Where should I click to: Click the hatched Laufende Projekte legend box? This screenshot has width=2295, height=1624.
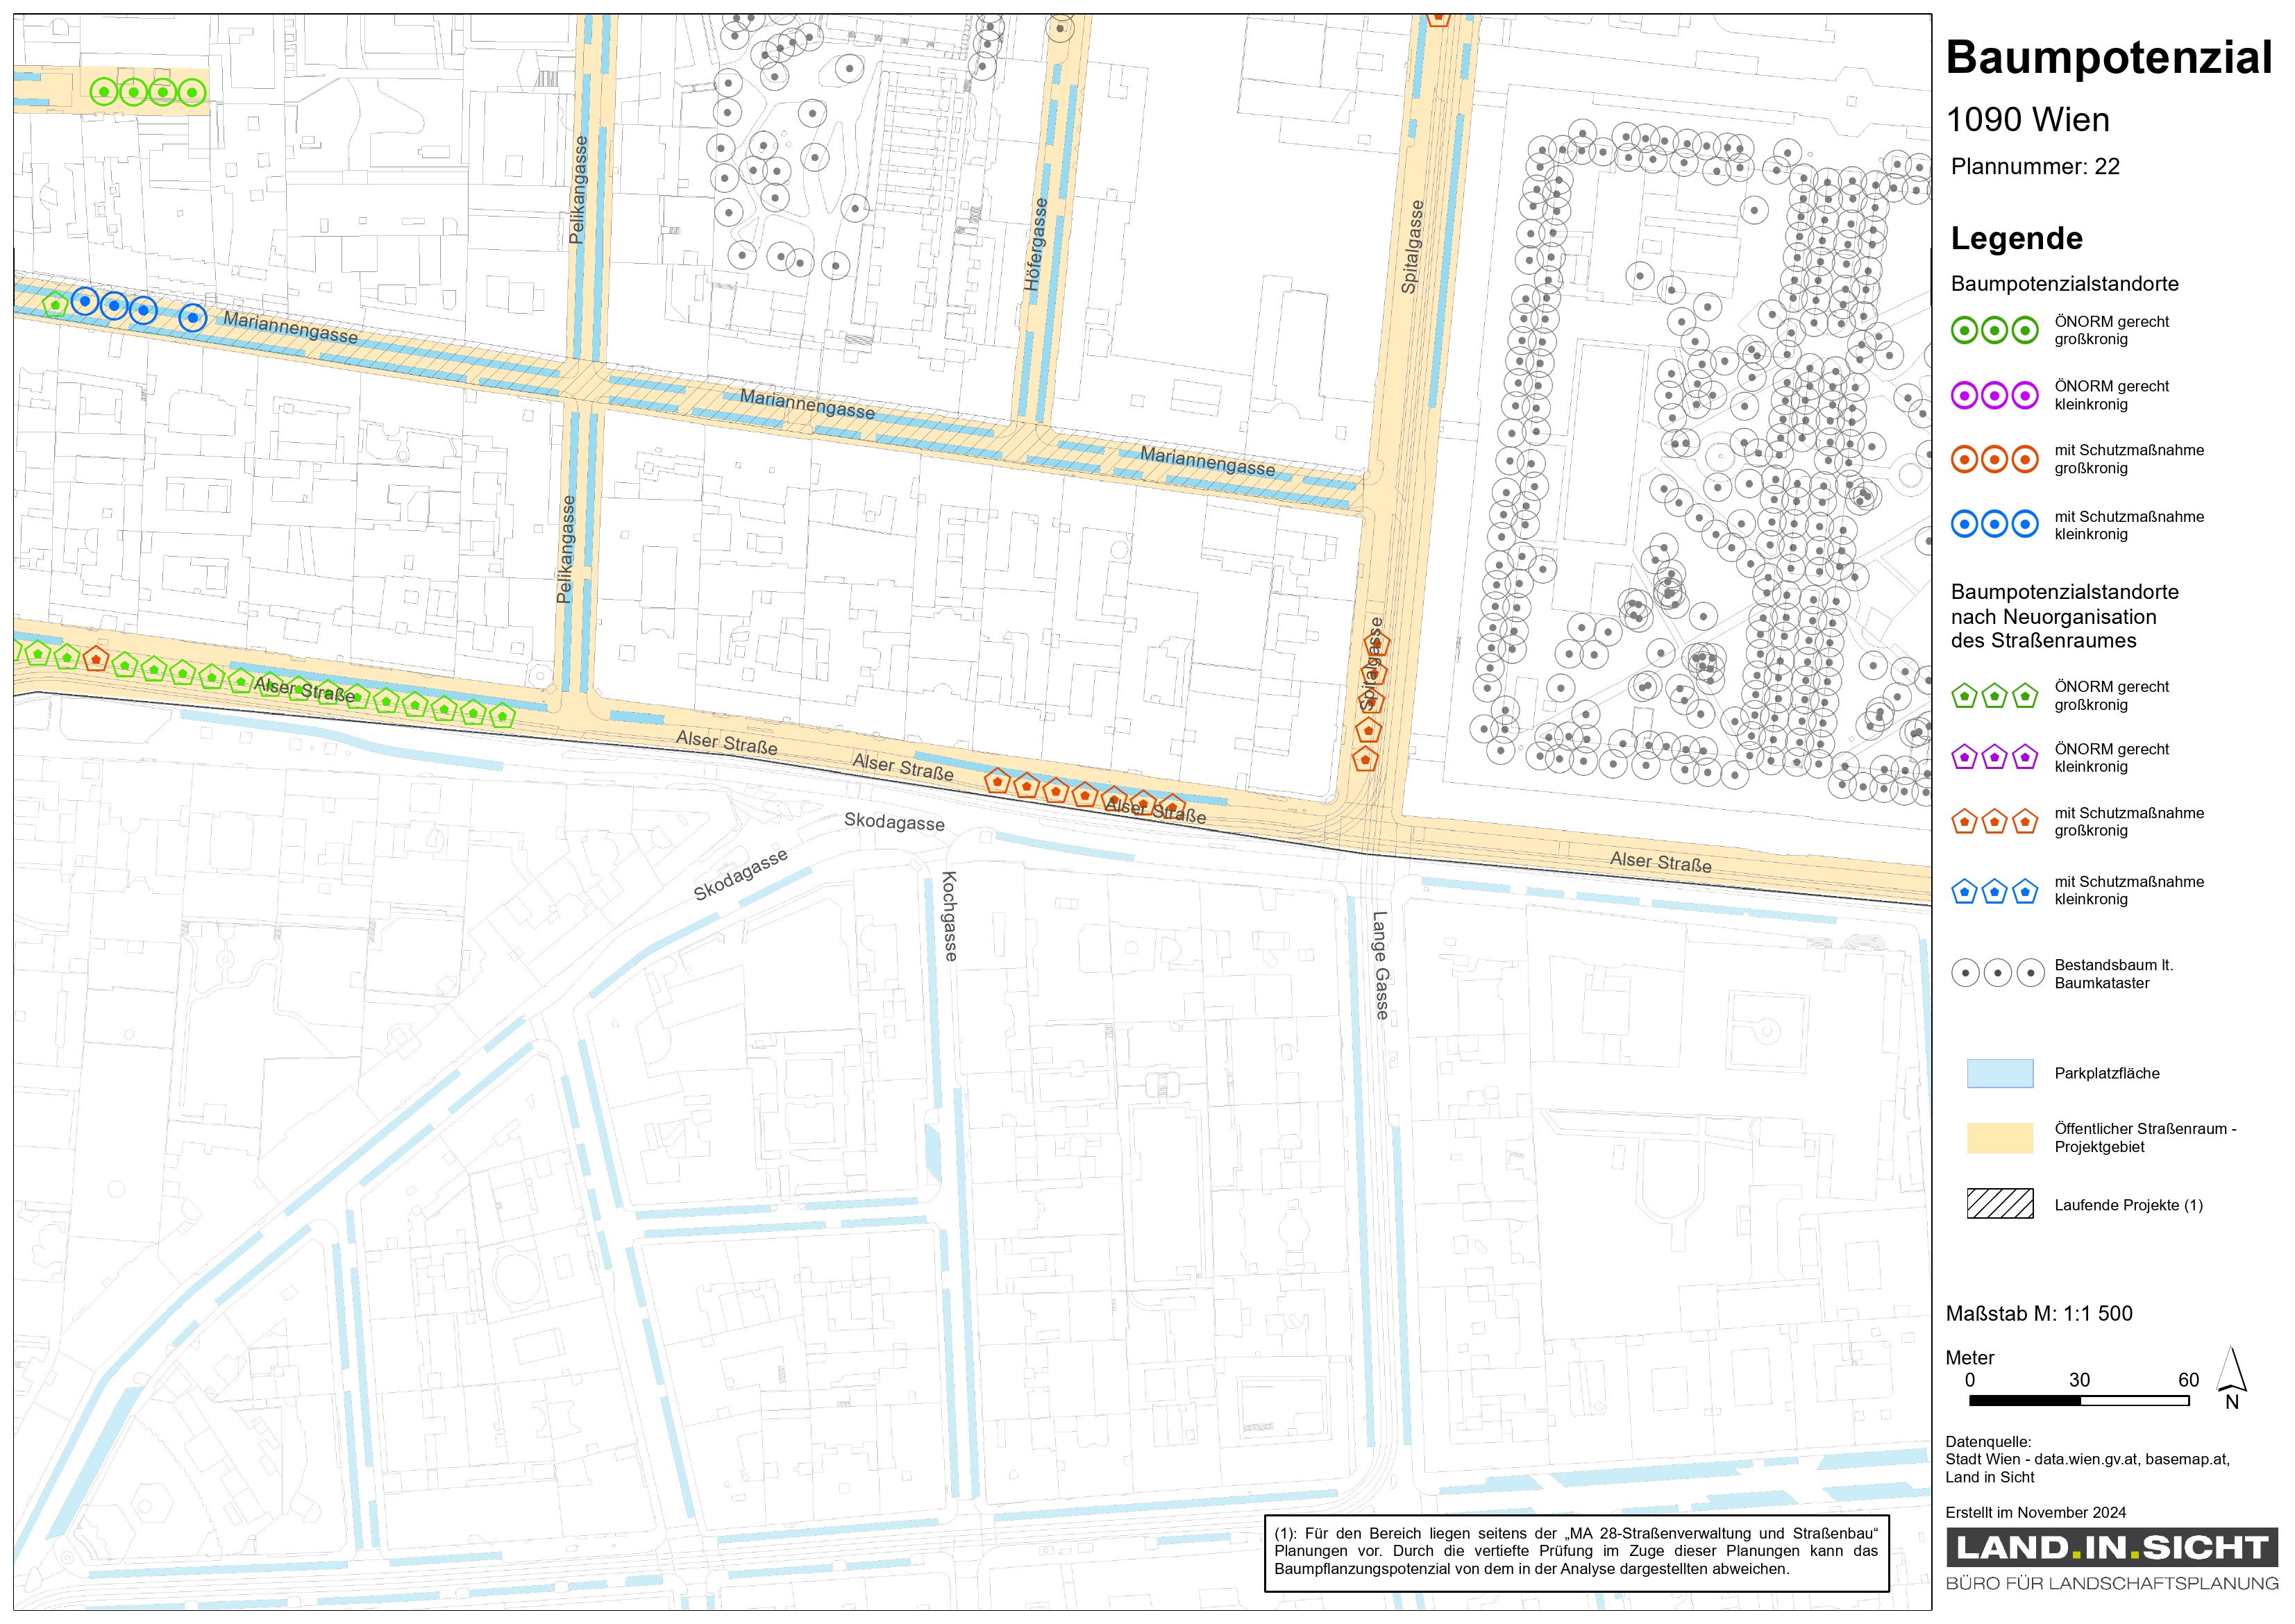pyautogui.click(x=1999, y=1204)
